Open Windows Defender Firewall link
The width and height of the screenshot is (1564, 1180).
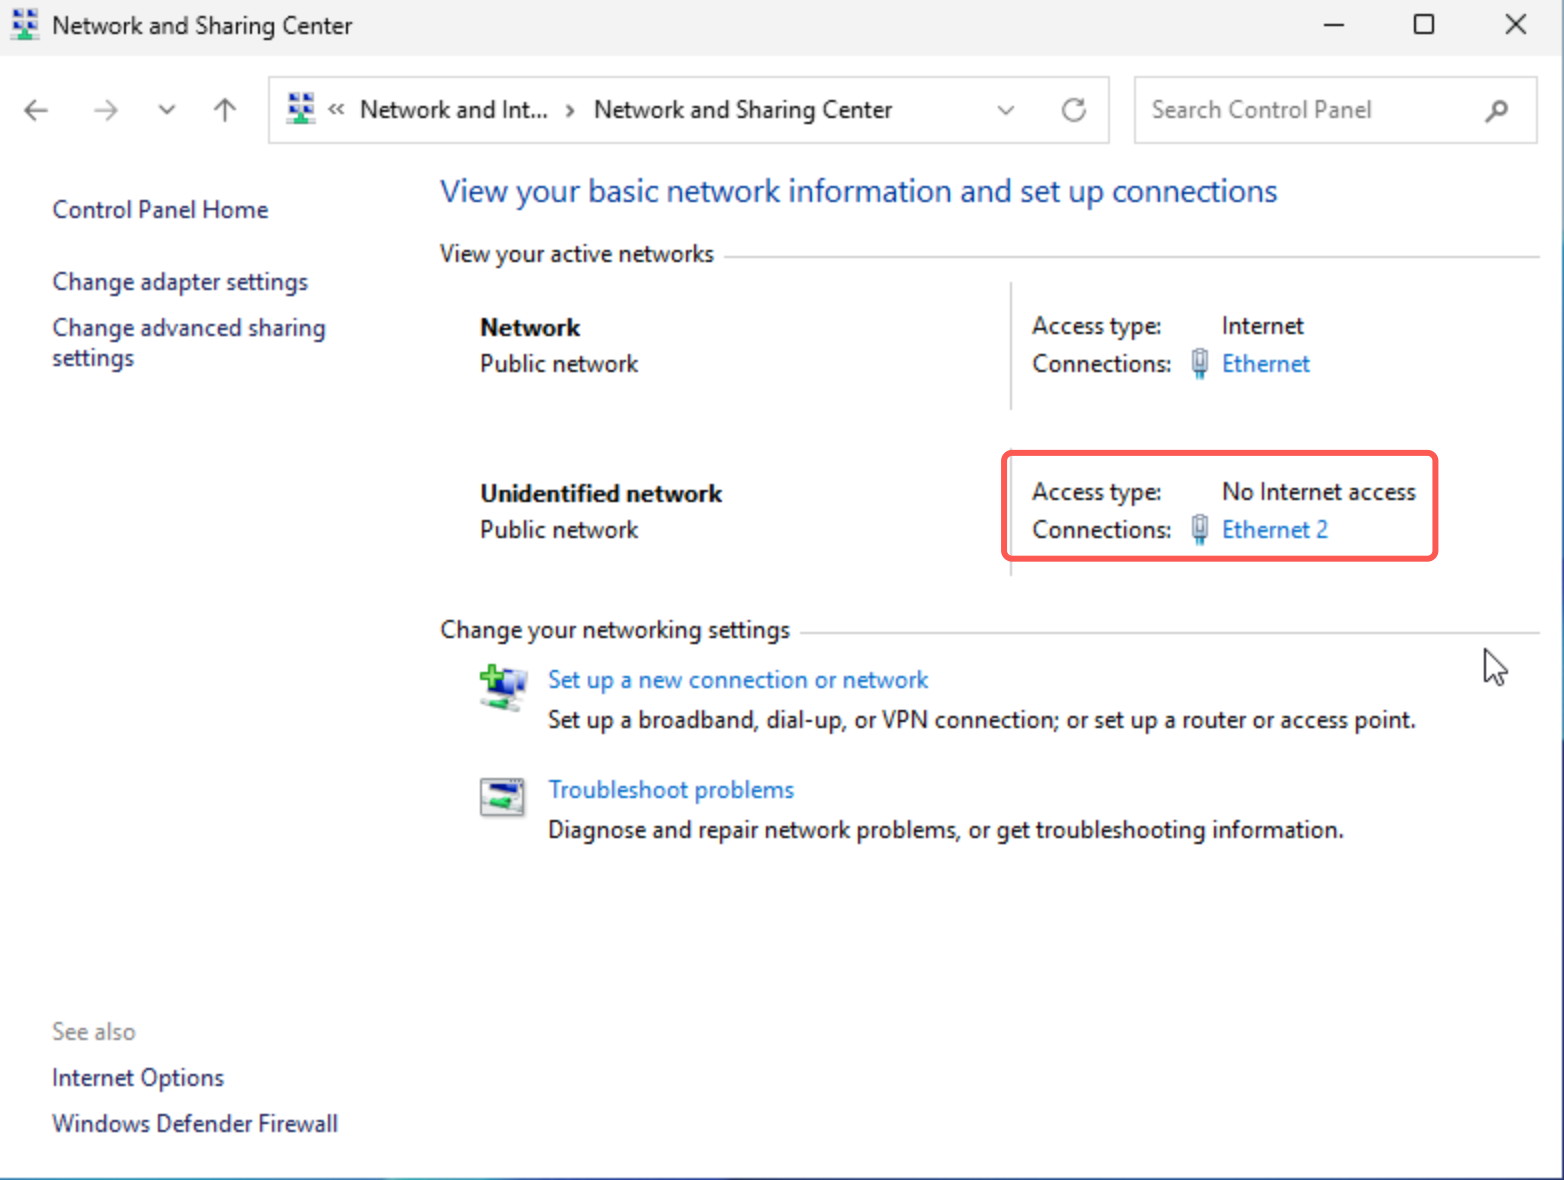(x=195, y=1124)
